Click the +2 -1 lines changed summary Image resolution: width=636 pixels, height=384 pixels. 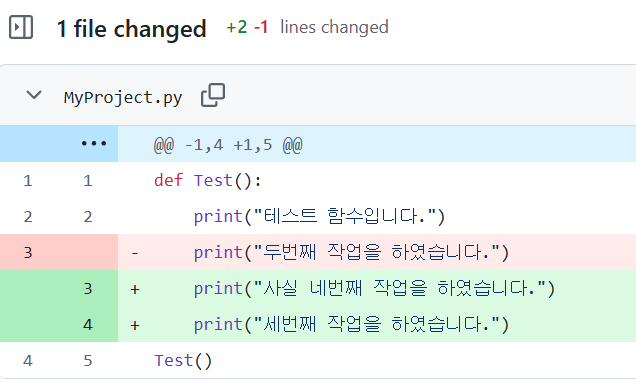(x=307, y=27)
